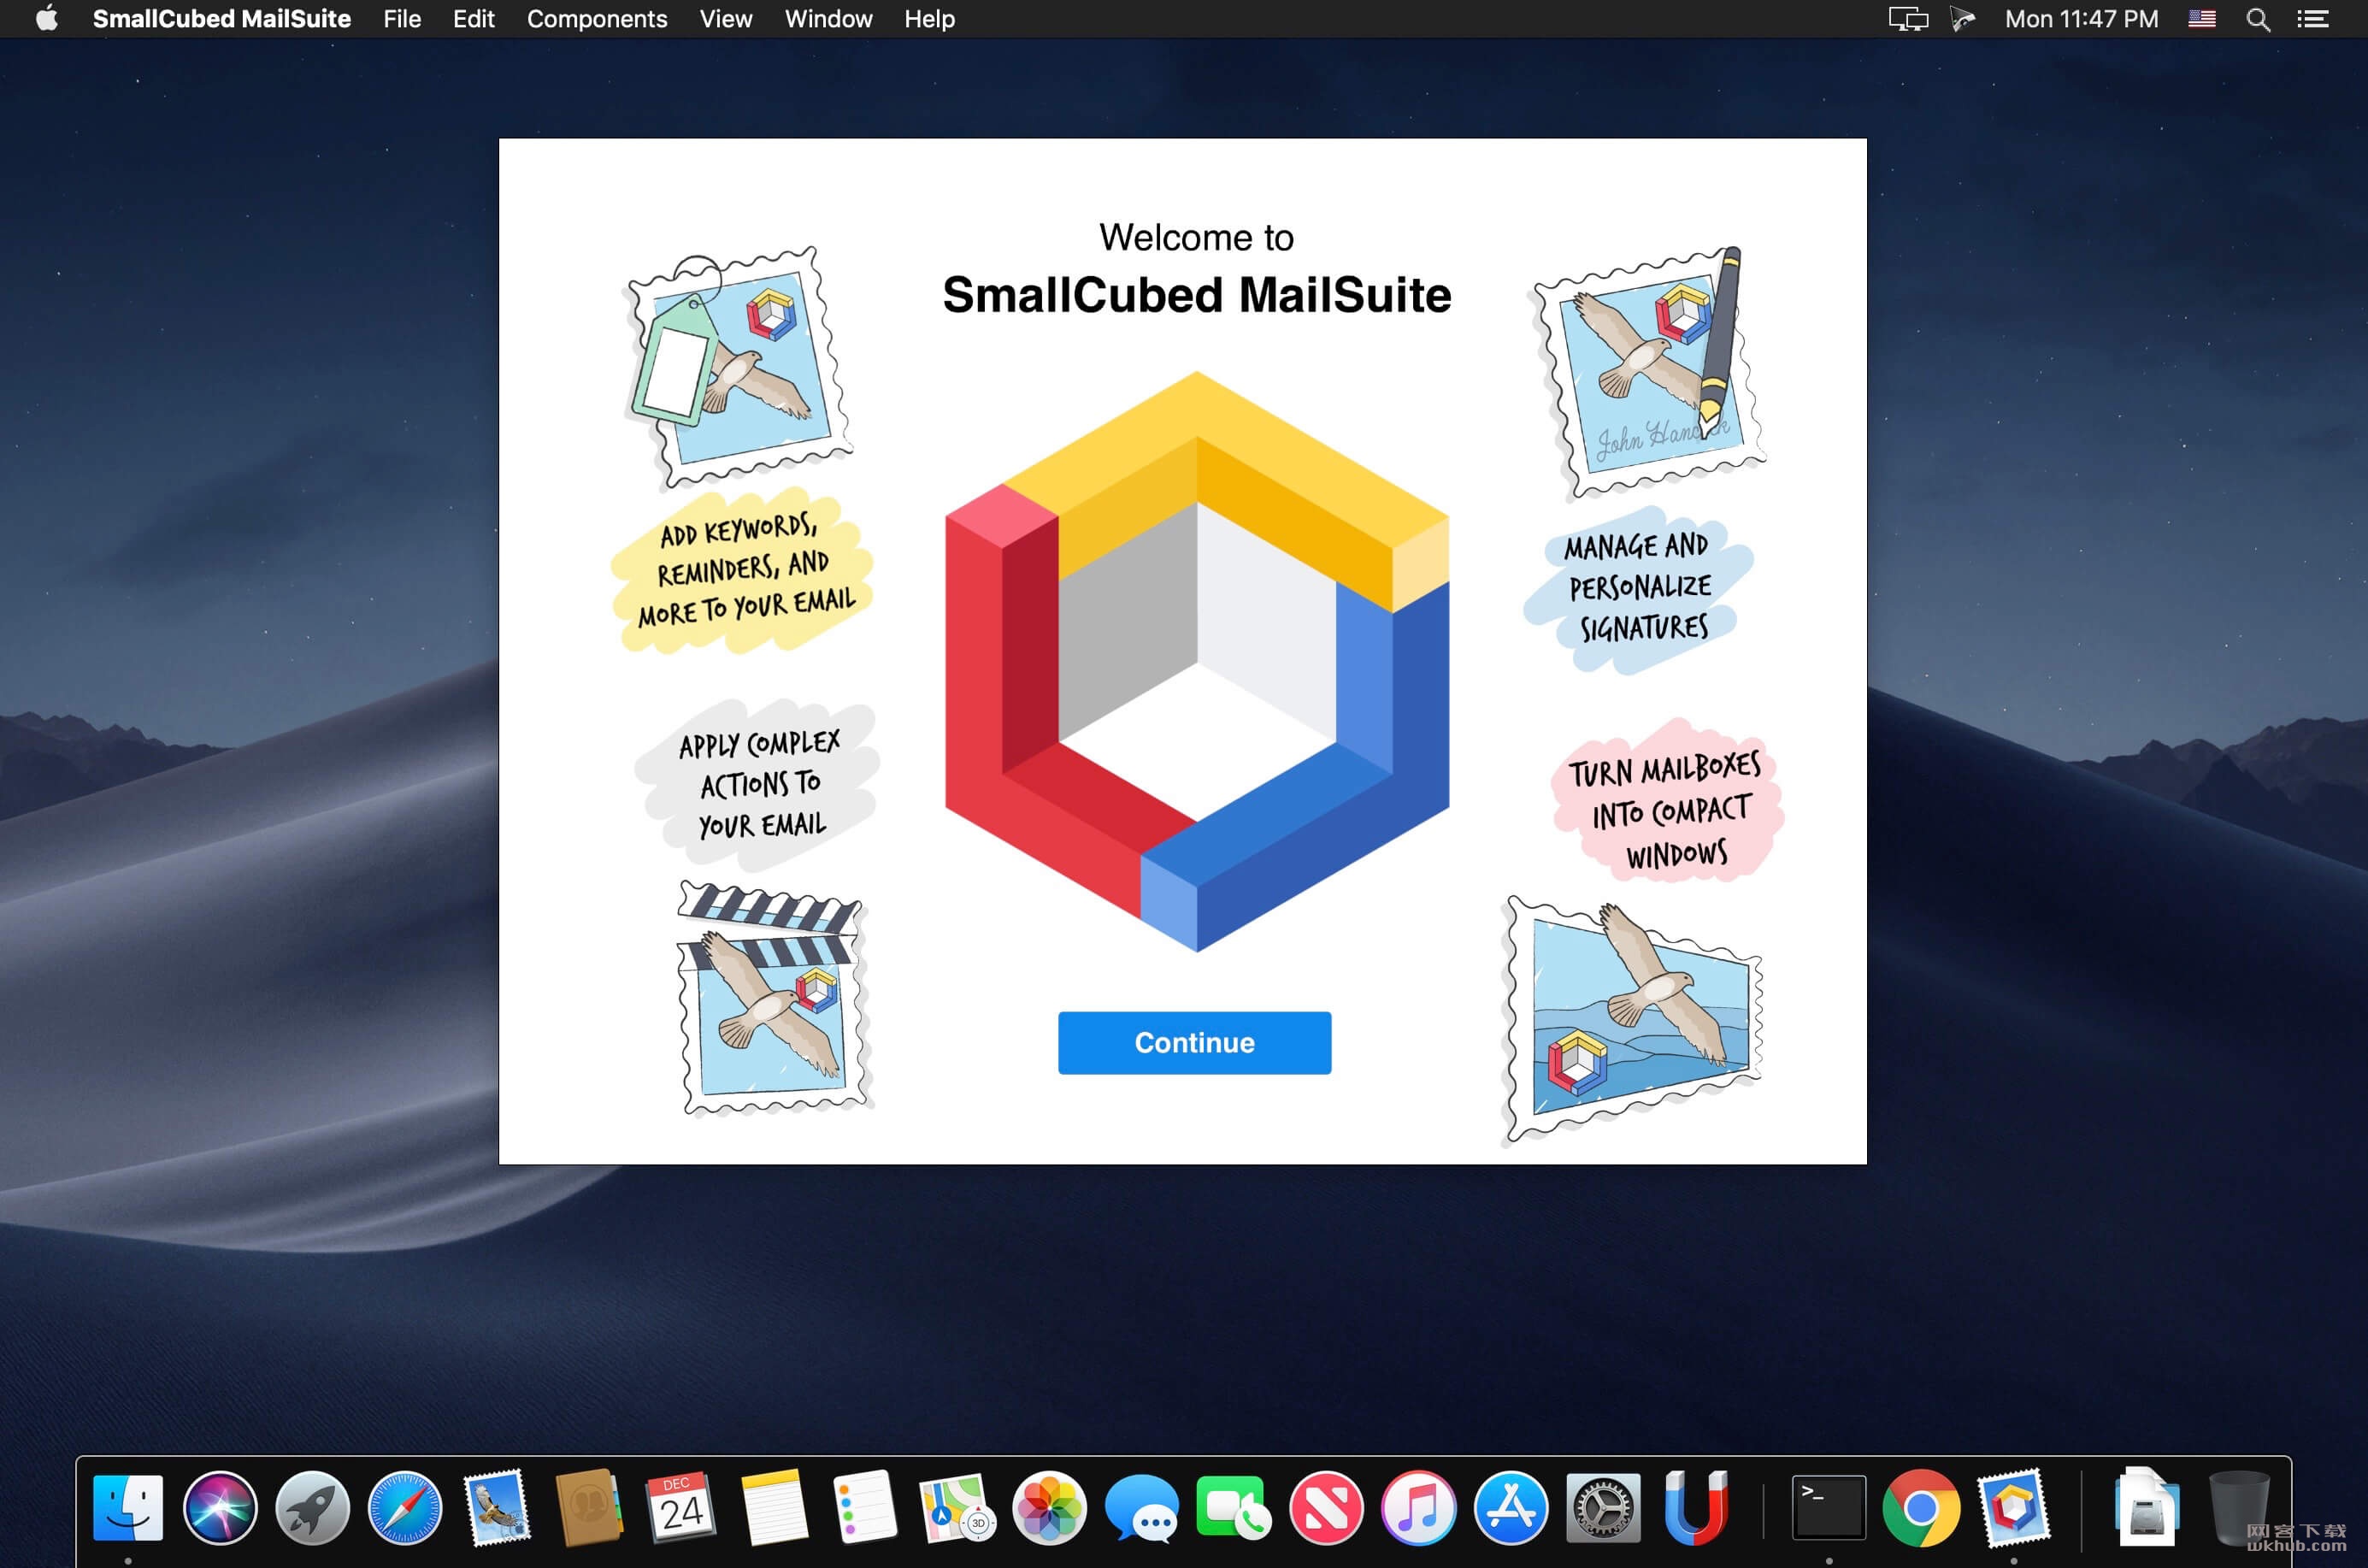This screenshot has height=1568, width=2368.
Task: Click SmallCubed MailSuite icon in Dock
Action: click(x=2013, y=1507)
